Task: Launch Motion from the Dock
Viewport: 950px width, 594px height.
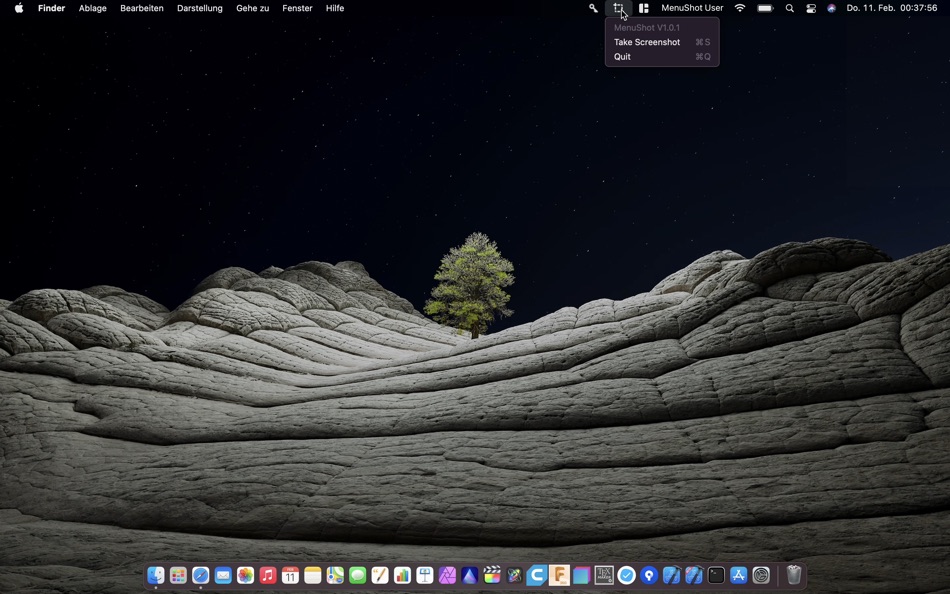Action: click(514, 575)
